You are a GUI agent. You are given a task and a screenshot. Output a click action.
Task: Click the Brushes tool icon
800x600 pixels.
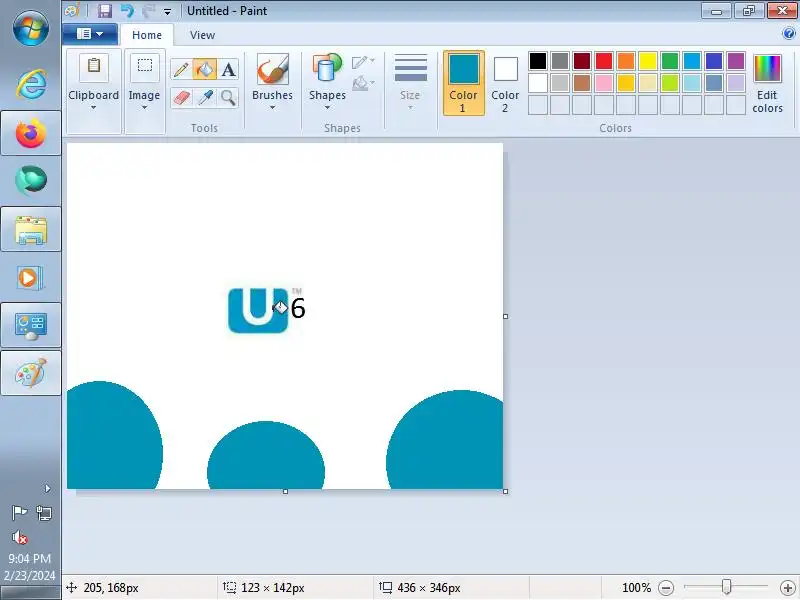(x=272, y=69)
